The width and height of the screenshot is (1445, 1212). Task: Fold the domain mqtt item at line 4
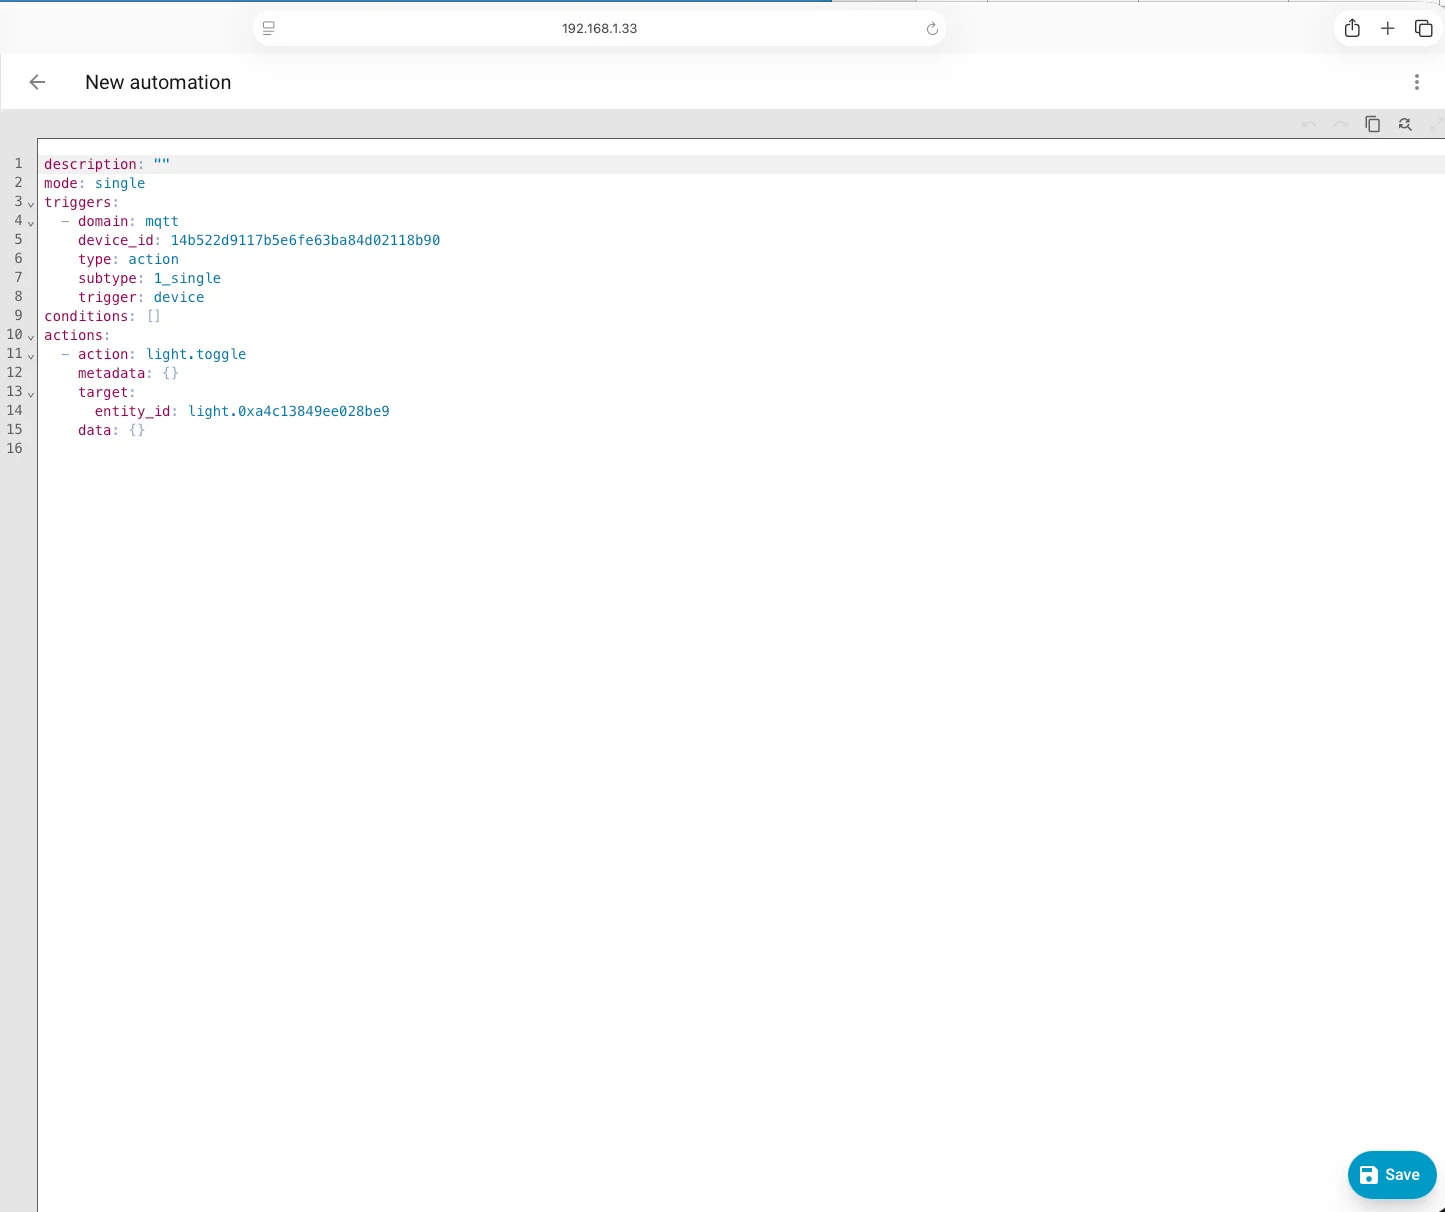pyautogui.click(x=31, y=223)
